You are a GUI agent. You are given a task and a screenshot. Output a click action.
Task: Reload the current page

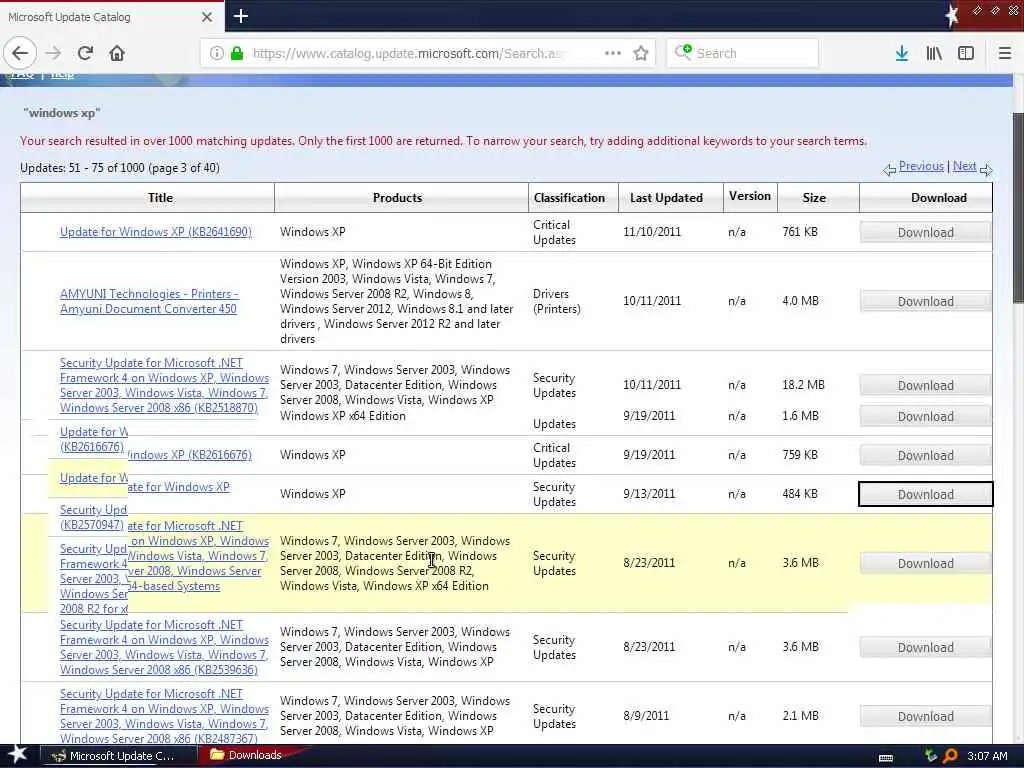86,53
